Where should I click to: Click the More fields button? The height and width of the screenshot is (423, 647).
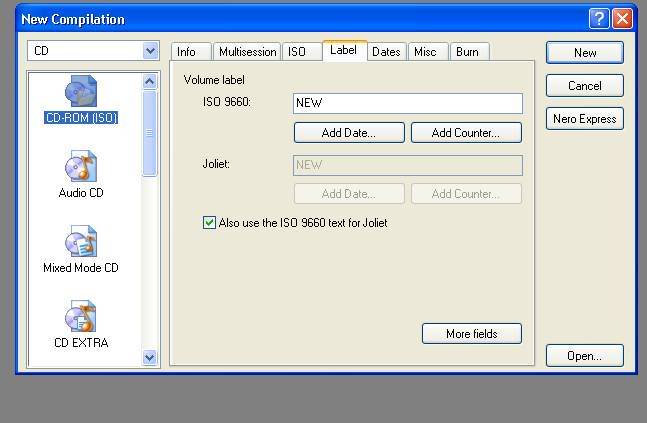tap(472, 333)
